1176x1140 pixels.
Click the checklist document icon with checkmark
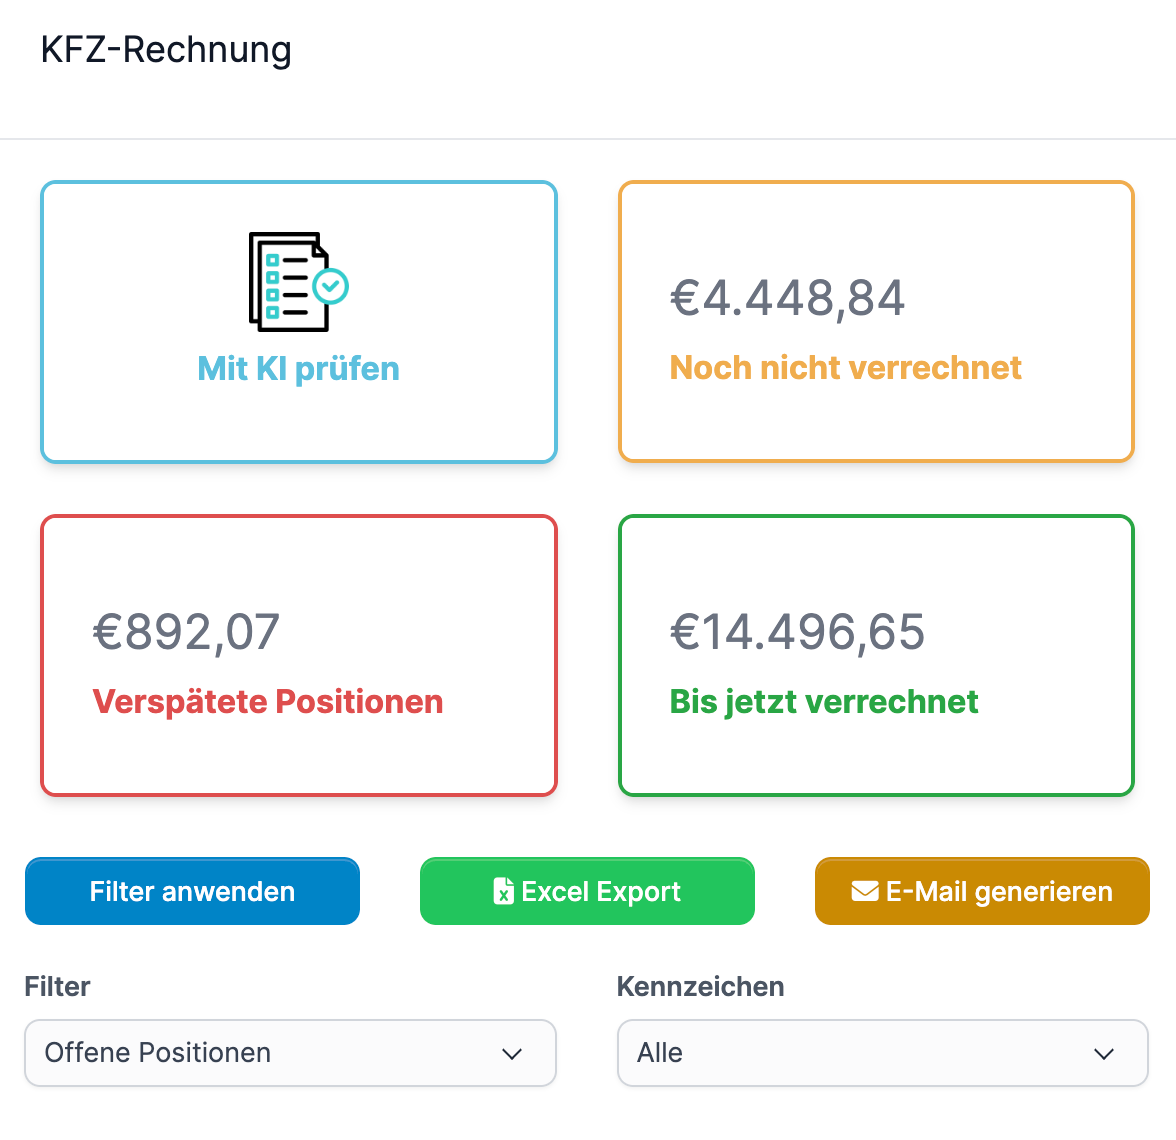pos(298,282)
